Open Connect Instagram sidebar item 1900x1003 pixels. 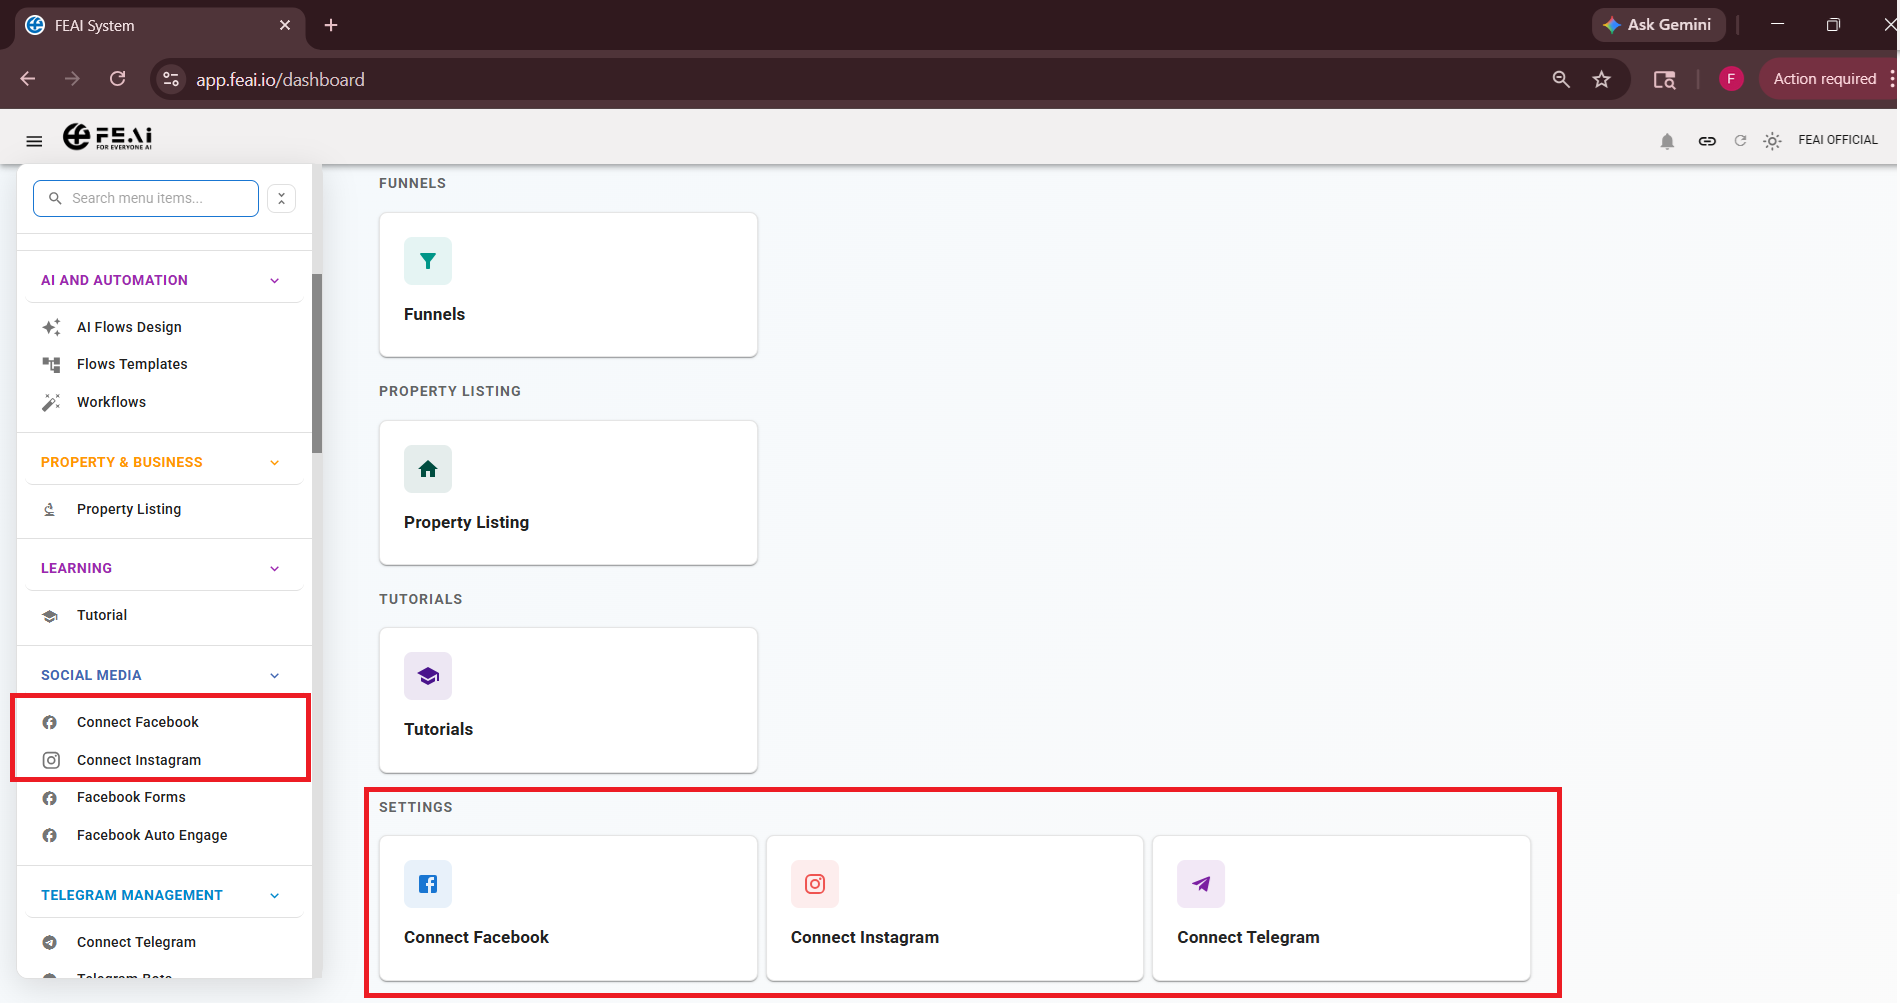pos(164,760)
